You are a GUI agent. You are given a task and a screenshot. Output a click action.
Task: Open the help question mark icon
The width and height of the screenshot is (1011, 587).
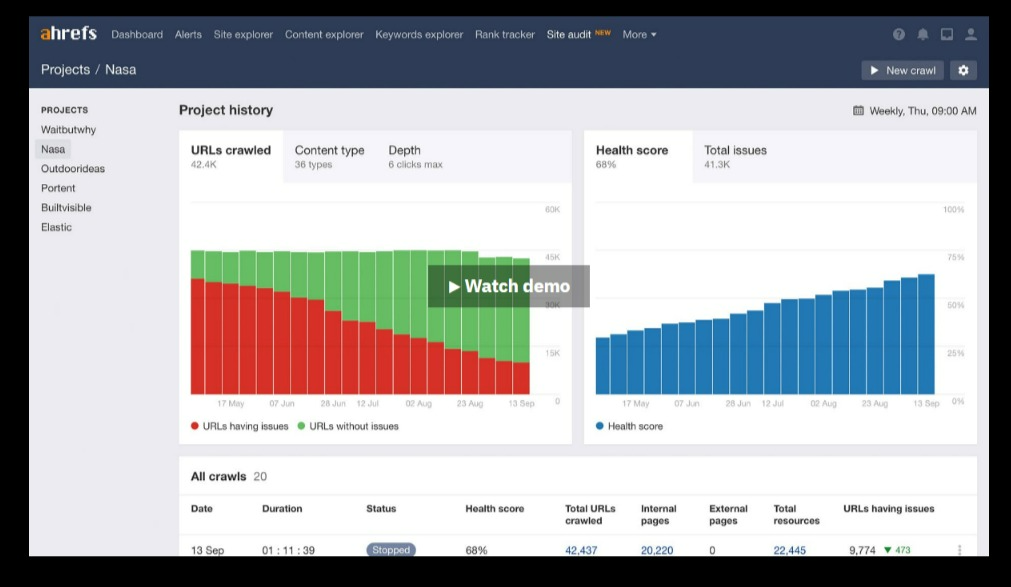click(899, 35)
